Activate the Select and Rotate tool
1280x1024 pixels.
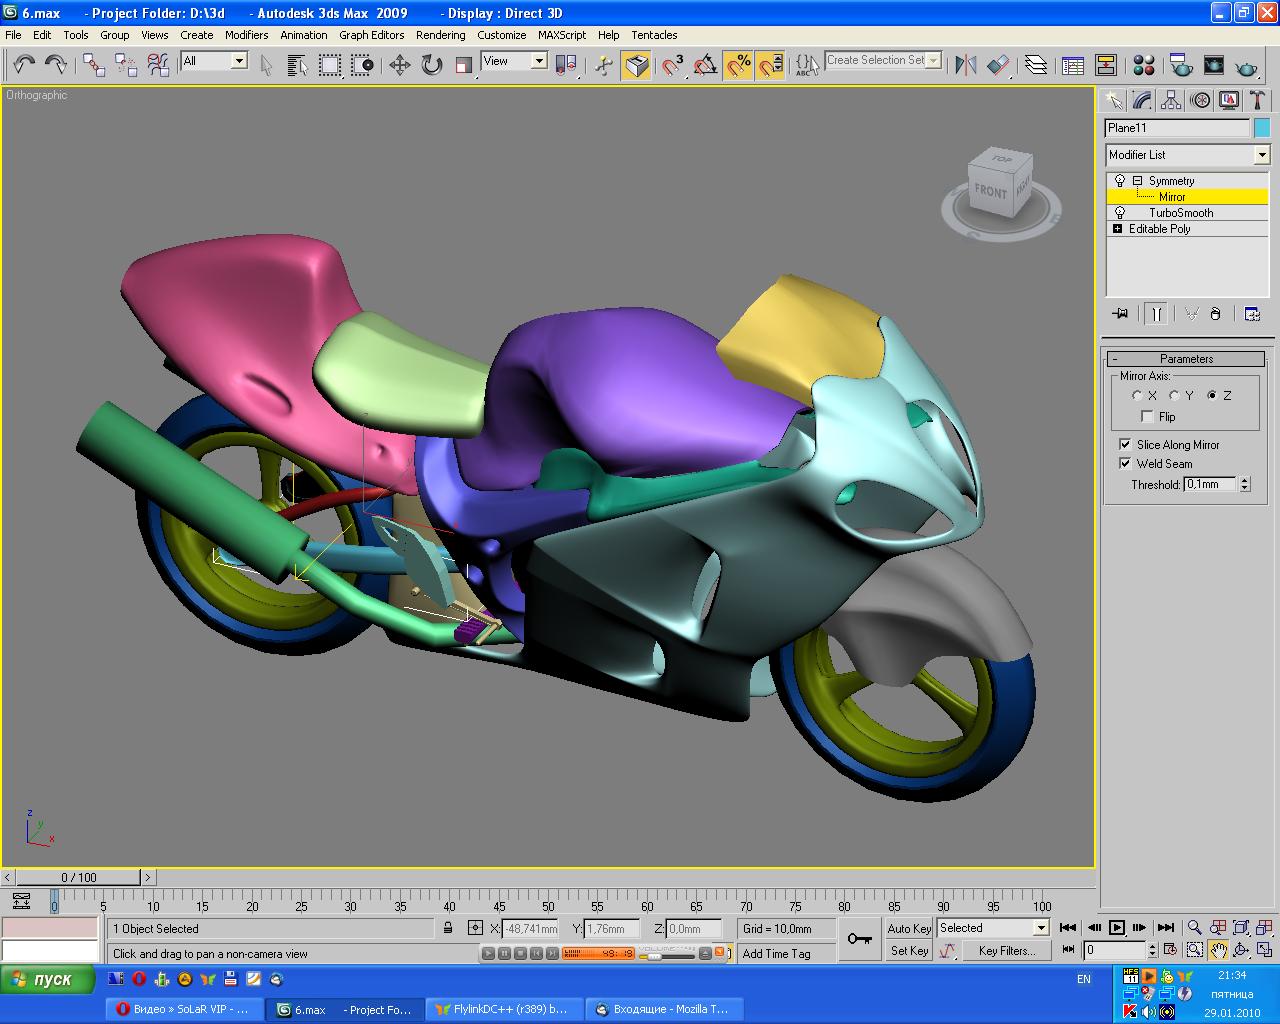(432, 66)
